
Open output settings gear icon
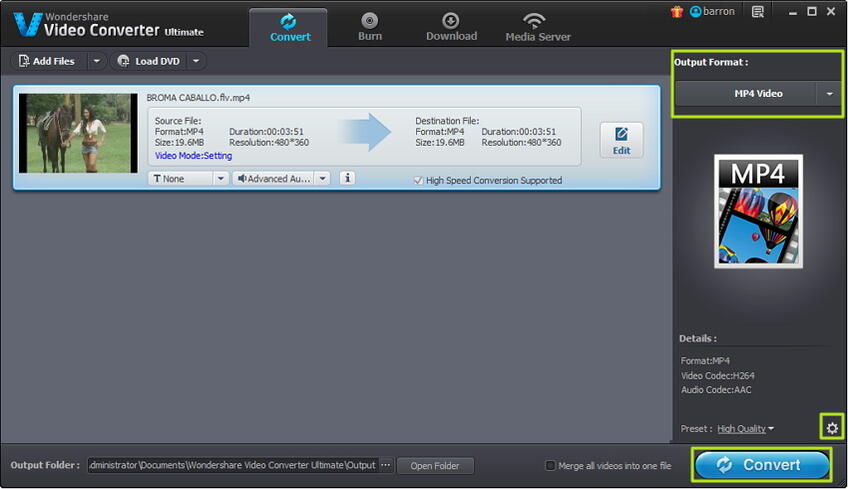[832, 428]
